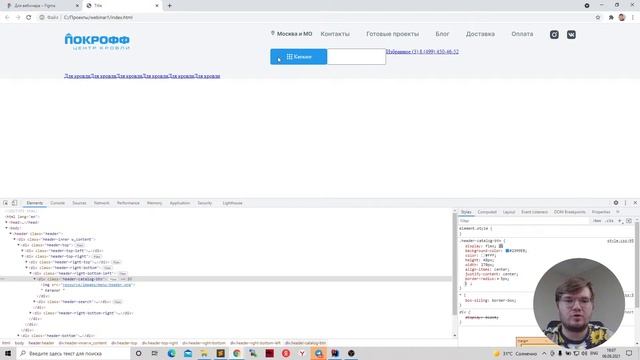Switch to the Sources tab
The width and height of the screenshot is (640, 360).
coord(79,203)
